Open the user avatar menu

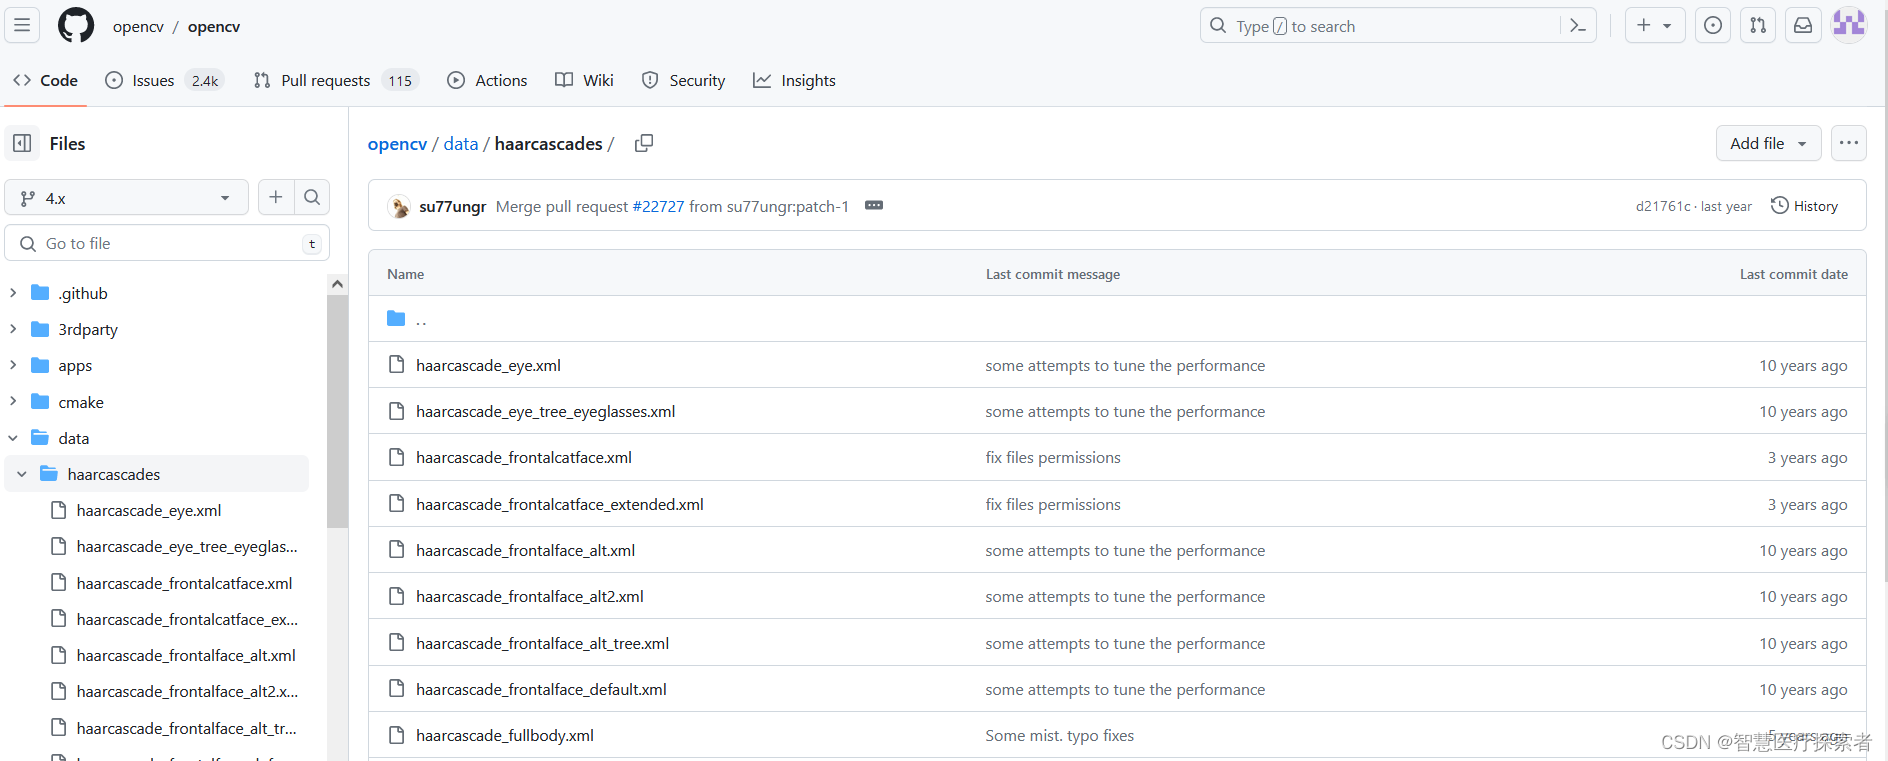1849,25
